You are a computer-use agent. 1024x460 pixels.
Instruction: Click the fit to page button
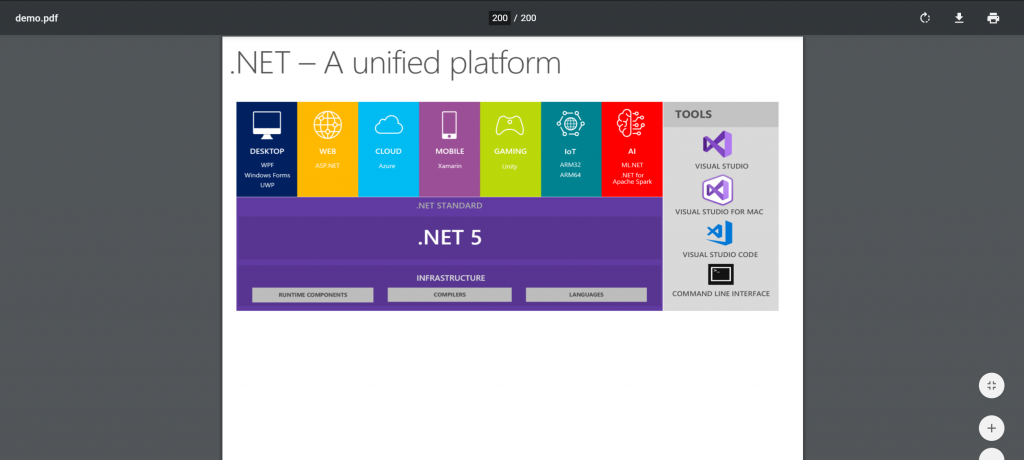[991, 386]
